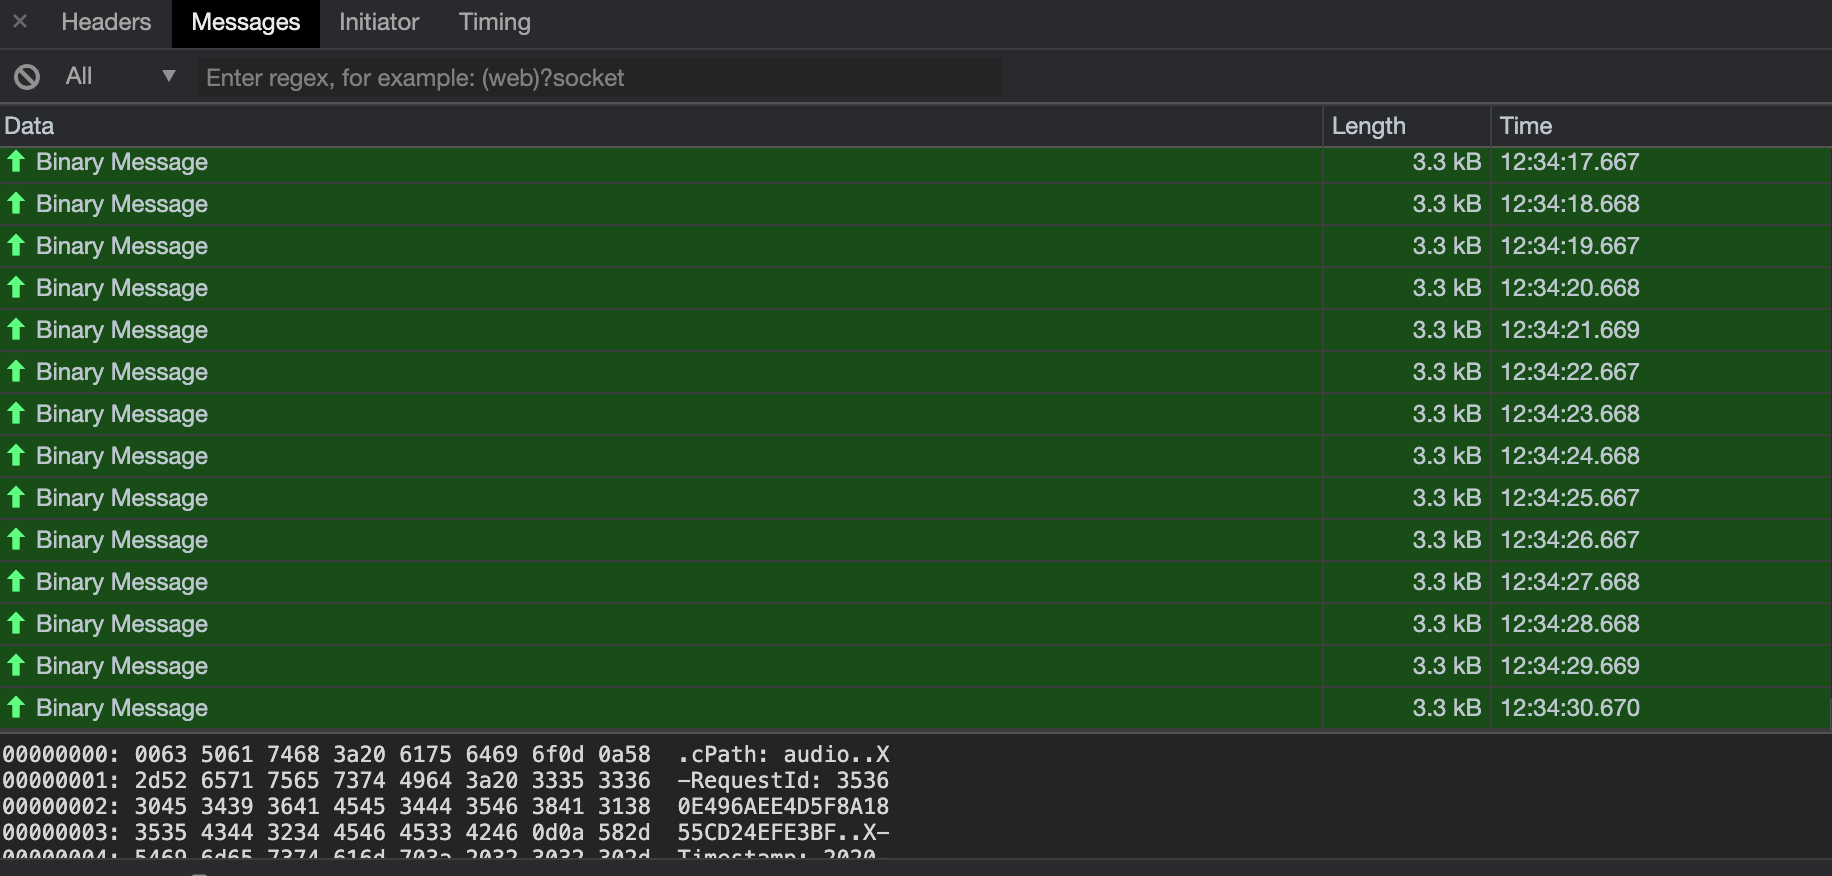Focus the regex filter input field
The height and width of the screenshot is (876, 1832).
[x=599, y=77]
